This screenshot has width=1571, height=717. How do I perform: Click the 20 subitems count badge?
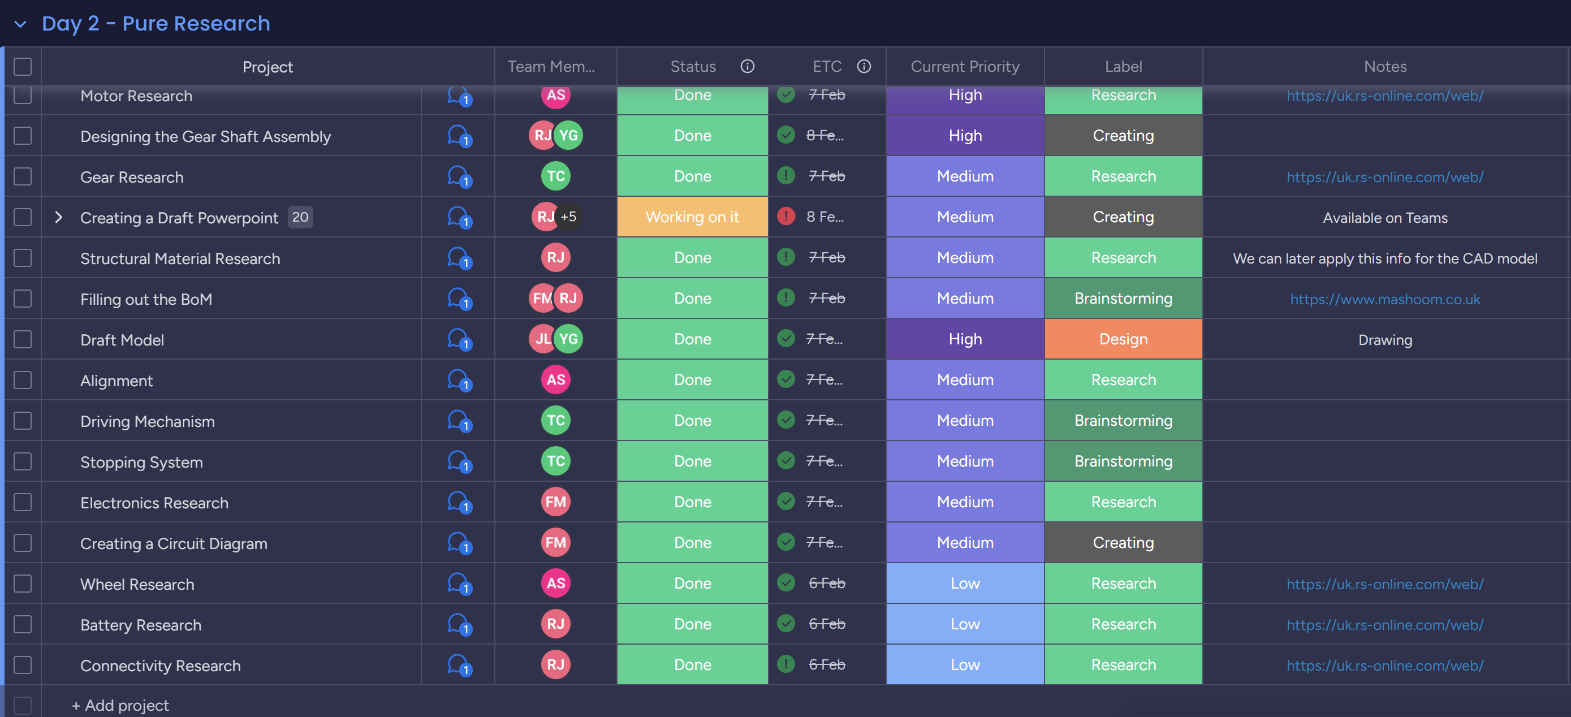point(300,217)
